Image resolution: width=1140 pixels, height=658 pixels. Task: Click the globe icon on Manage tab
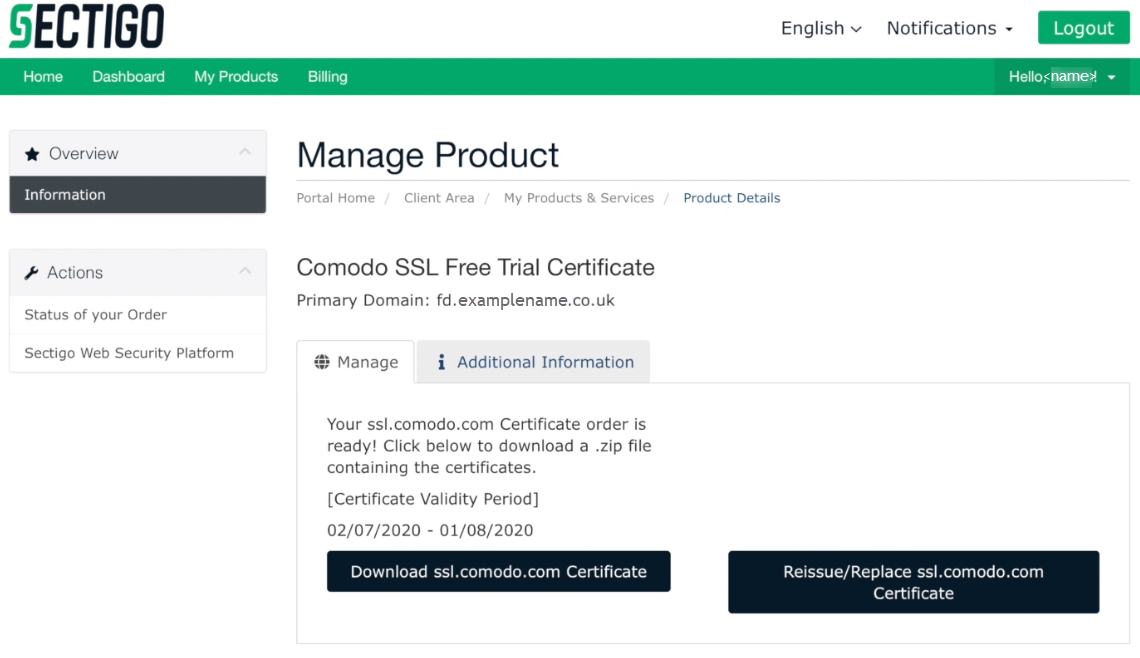pyautogui.click(x=322, y=362)
